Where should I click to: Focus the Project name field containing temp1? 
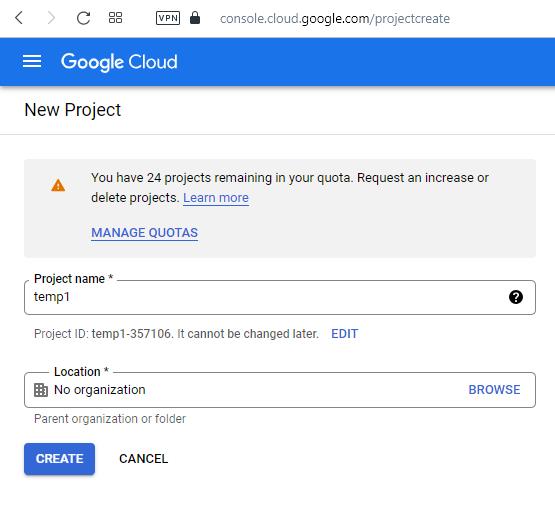(280, 297)
